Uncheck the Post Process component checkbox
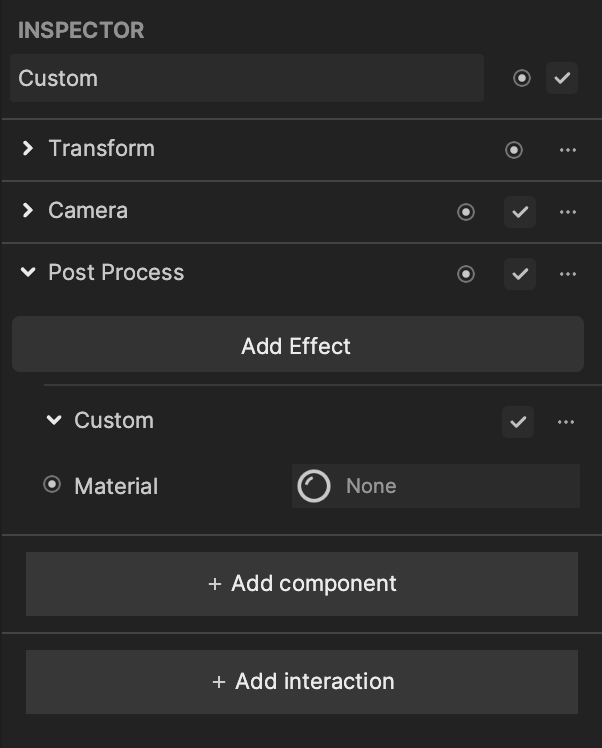 click(520, 274)
